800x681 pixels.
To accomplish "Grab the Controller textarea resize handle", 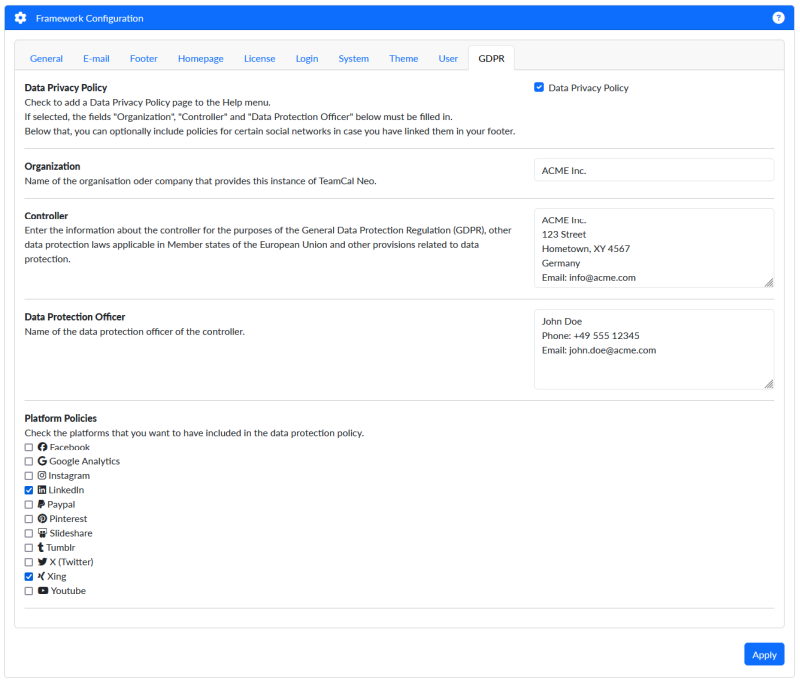I will click(768, 282).
